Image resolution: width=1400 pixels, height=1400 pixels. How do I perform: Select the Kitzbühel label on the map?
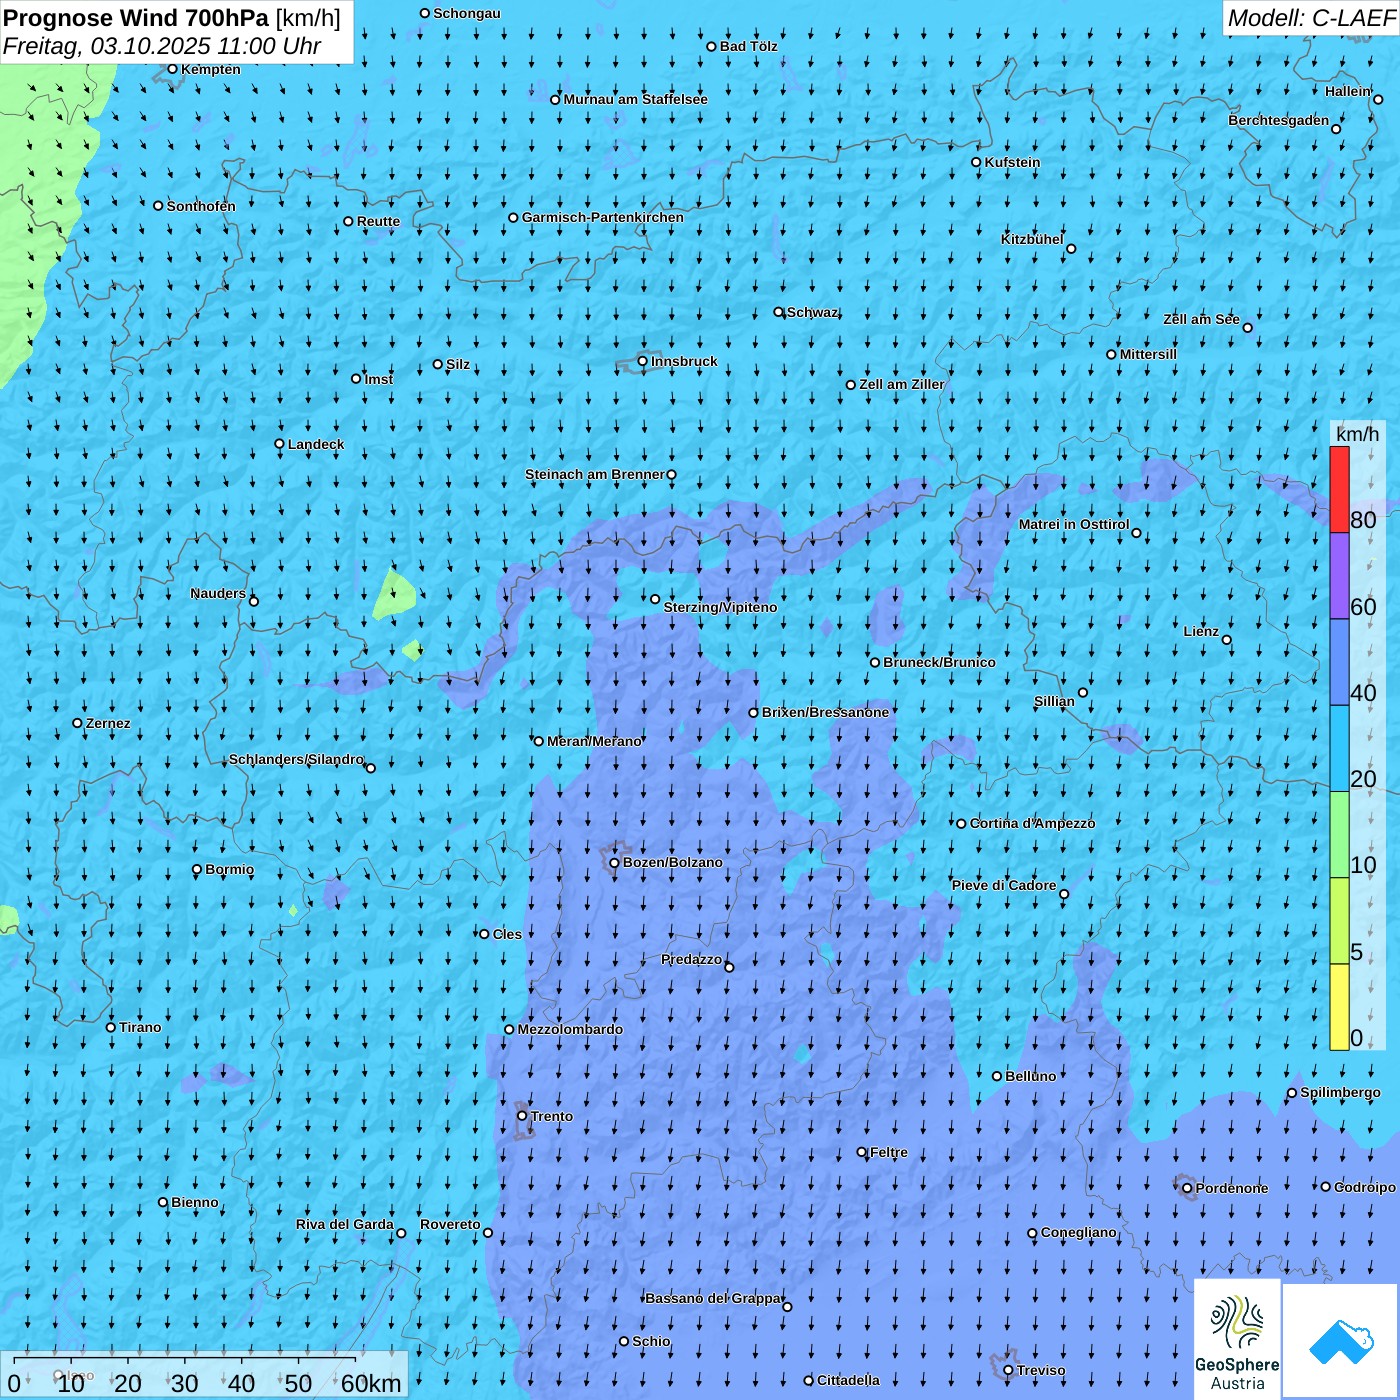coord(1032,239)
